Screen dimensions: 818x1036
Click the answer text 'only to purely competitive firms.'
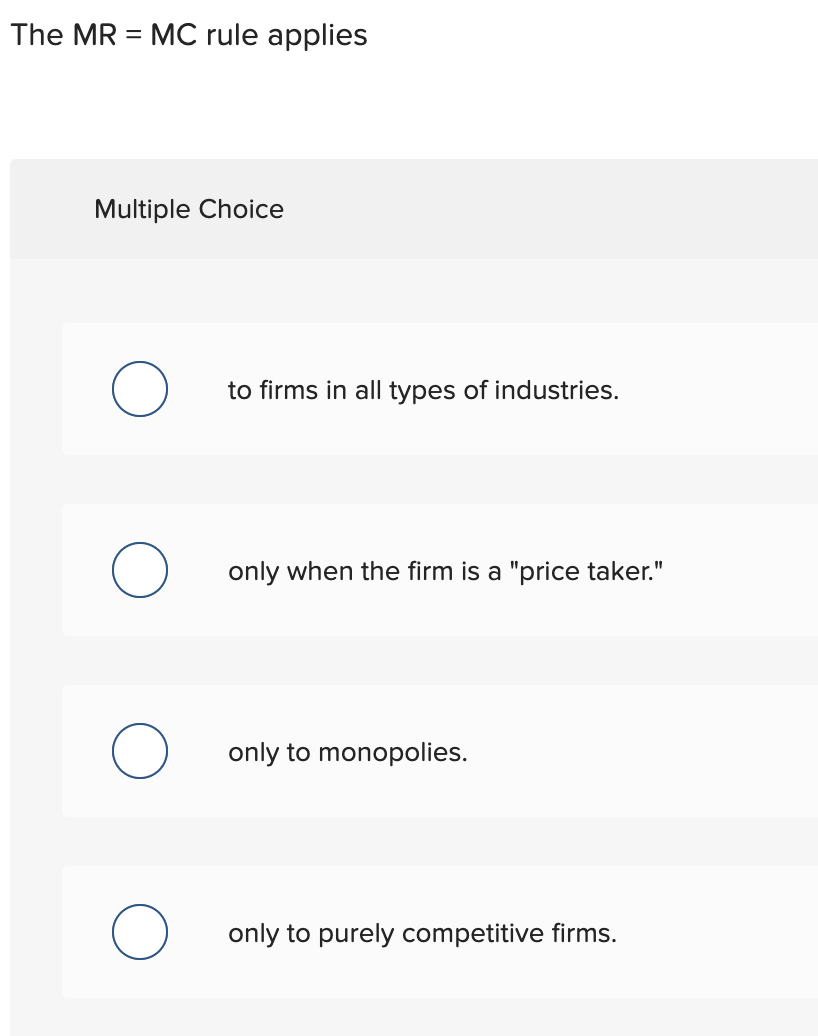pyautogui.click(x=421, y=934)
